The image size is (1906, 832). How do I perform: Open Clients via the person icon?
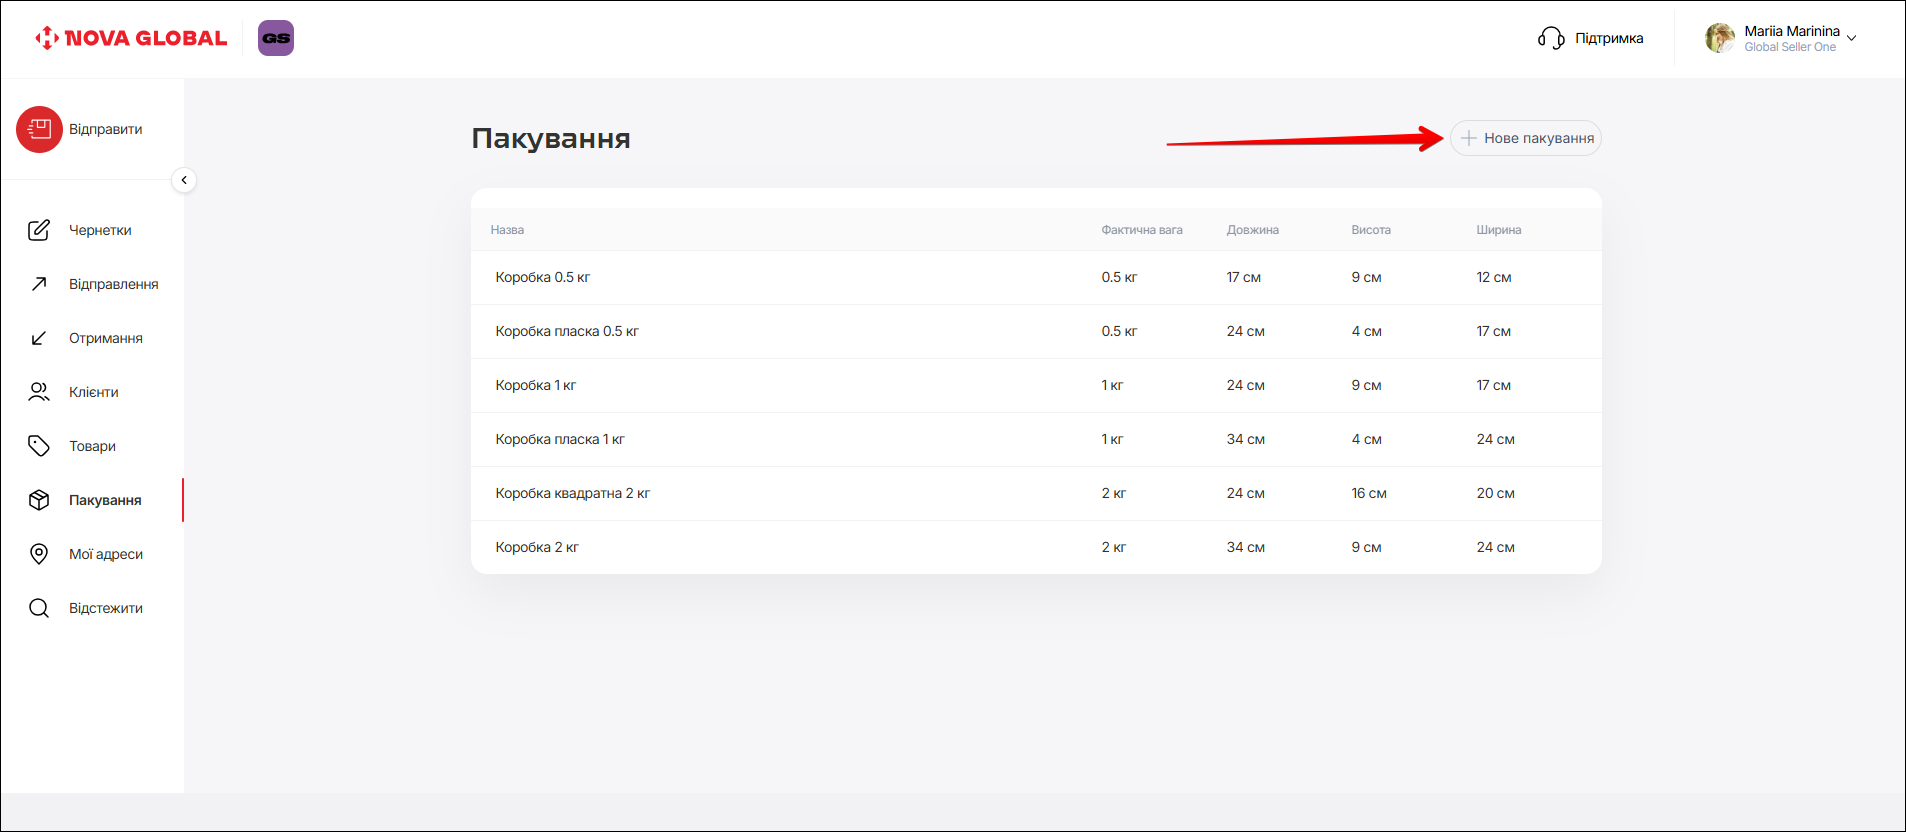pyautogui.click(x=39, y=392)
